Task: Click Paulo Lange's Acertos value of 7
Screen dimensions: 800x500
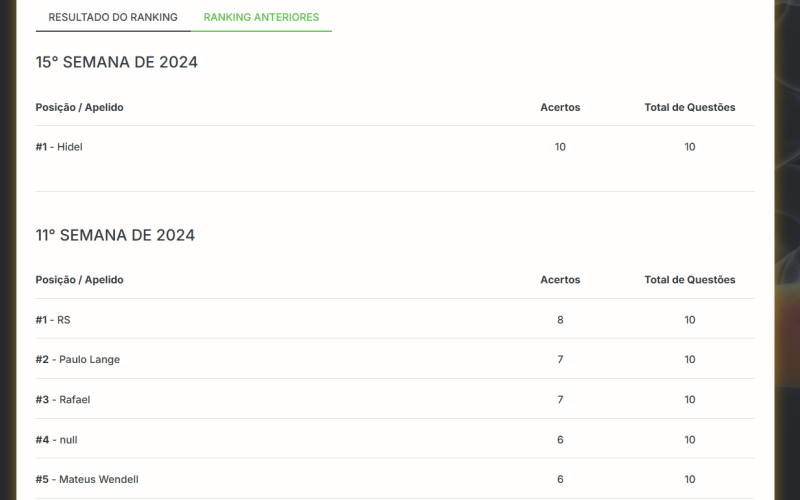Action: coord(560,360)
